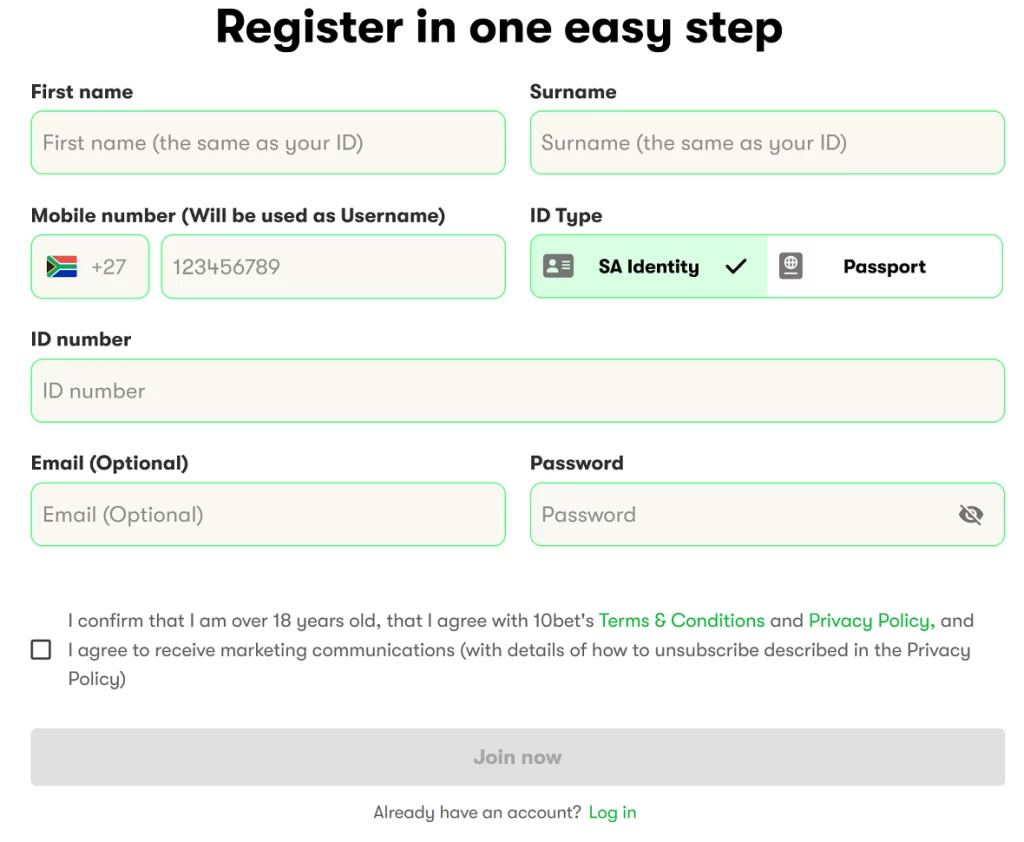Choose Passport as ID type
The width and height of the screenshot is (1024, 842).
coord(884,267)
